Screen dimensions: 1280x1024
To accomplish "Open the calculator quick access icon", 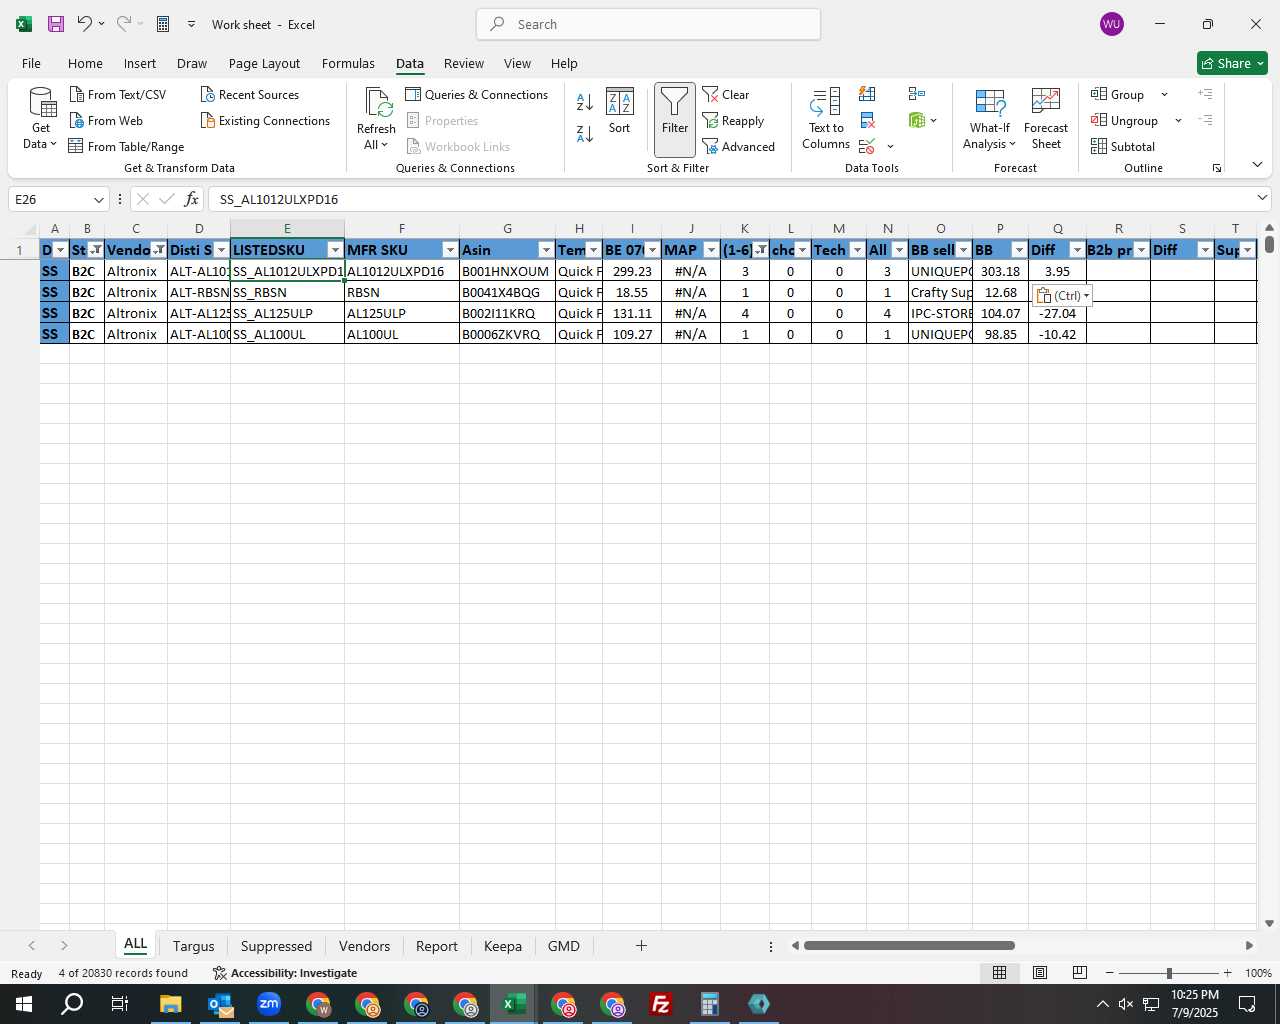I will [x=163, y=24].
